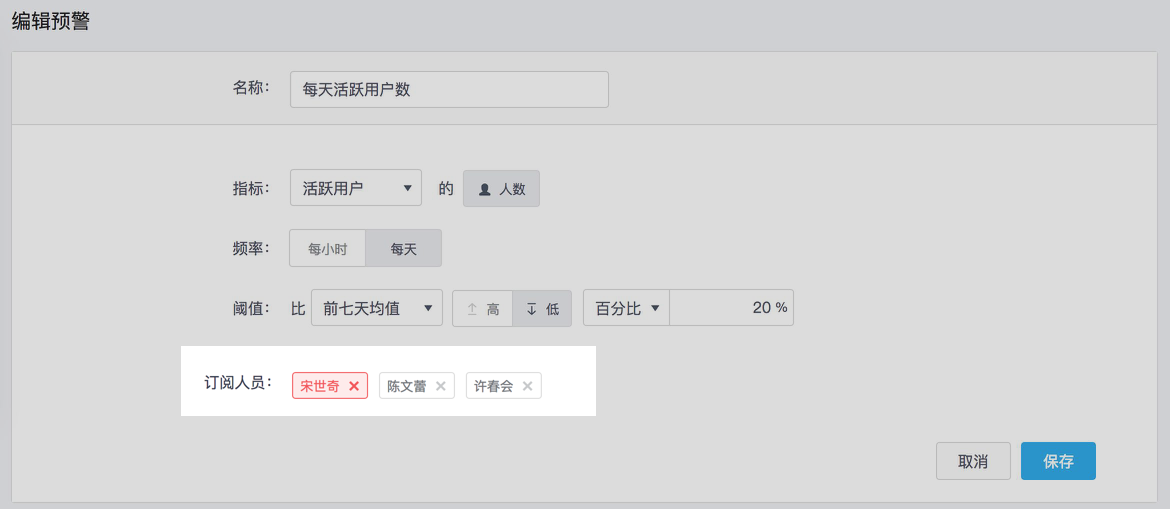This screenshot has height=509, width=1170.
Task: Click the down arrow icon for 低
Action: 531,309
